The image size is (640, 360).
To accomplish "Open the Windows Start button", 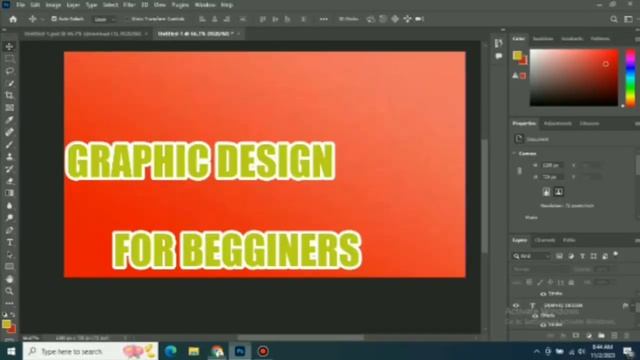I will 11,351.
